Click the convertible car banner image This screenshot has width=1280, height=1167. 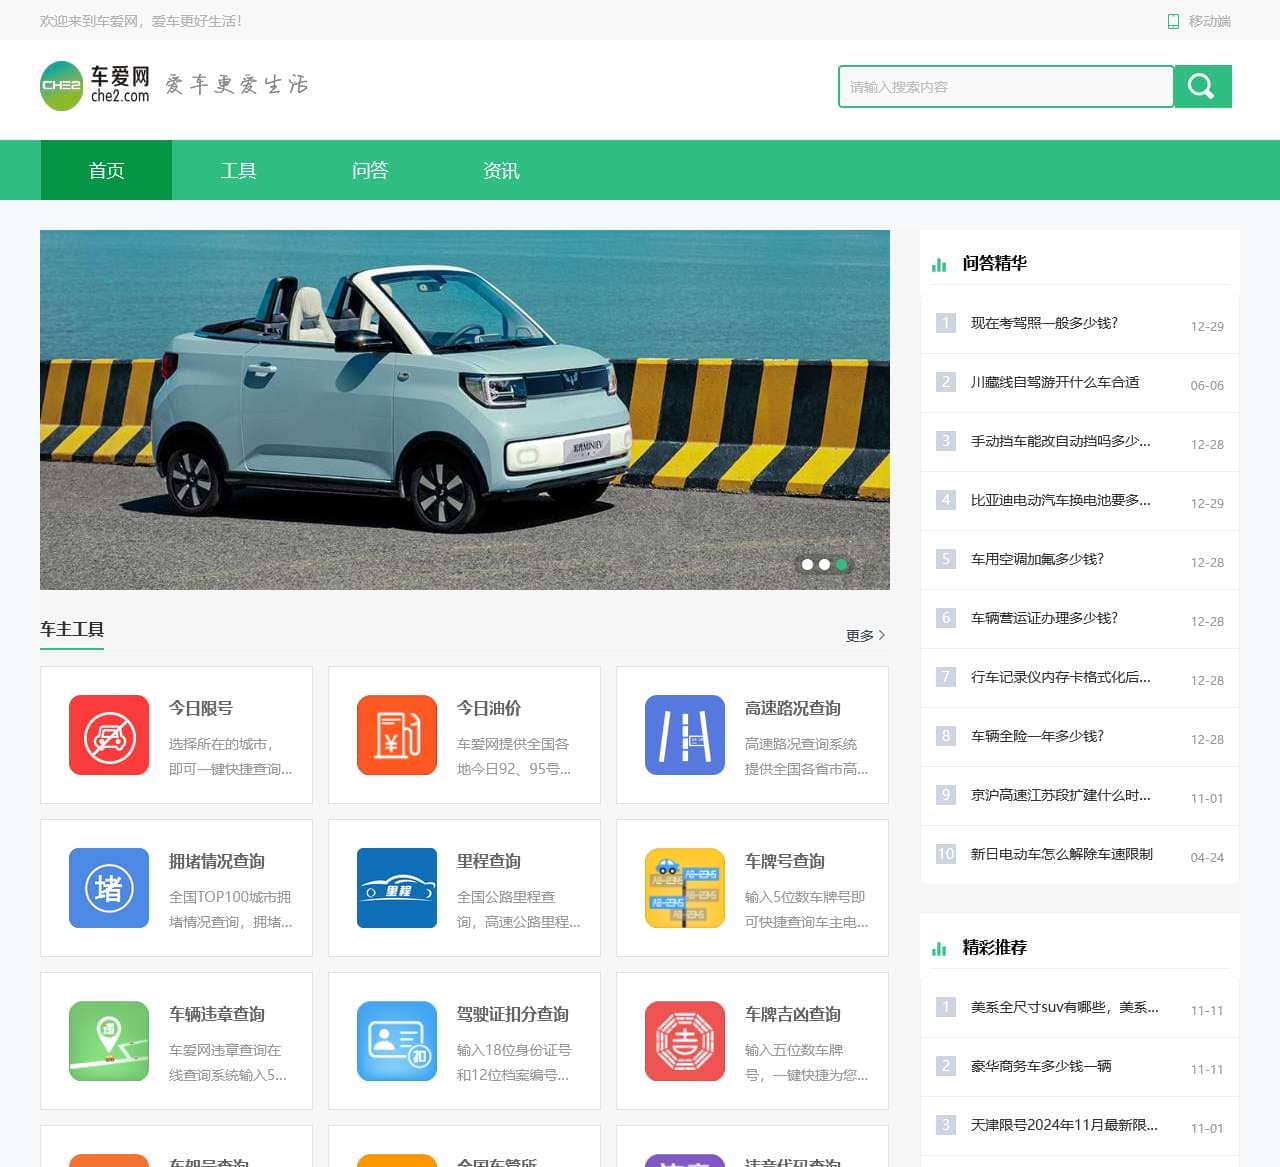coord(465,410)
